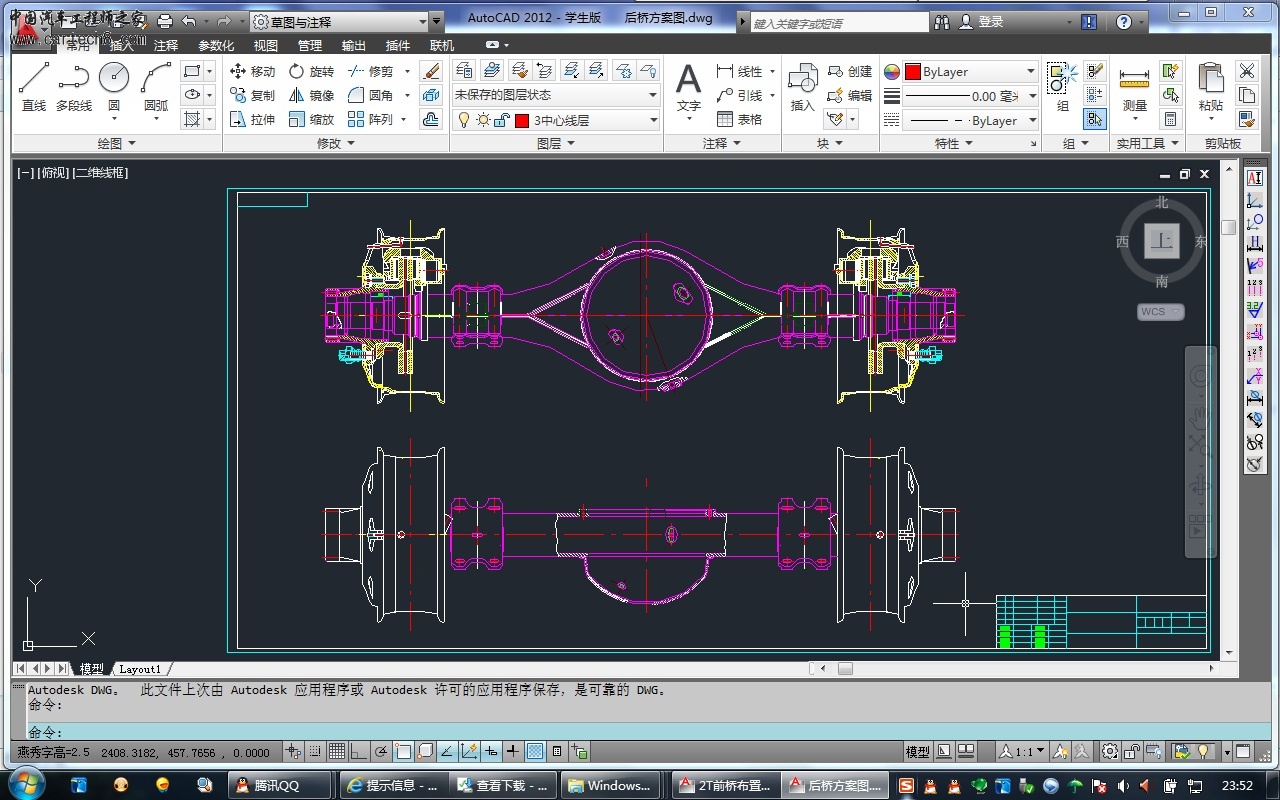Viewport: 1280px width, 800px height.
Task: Select the 多段线 (Polyline) tool
Action: (74, 88)
